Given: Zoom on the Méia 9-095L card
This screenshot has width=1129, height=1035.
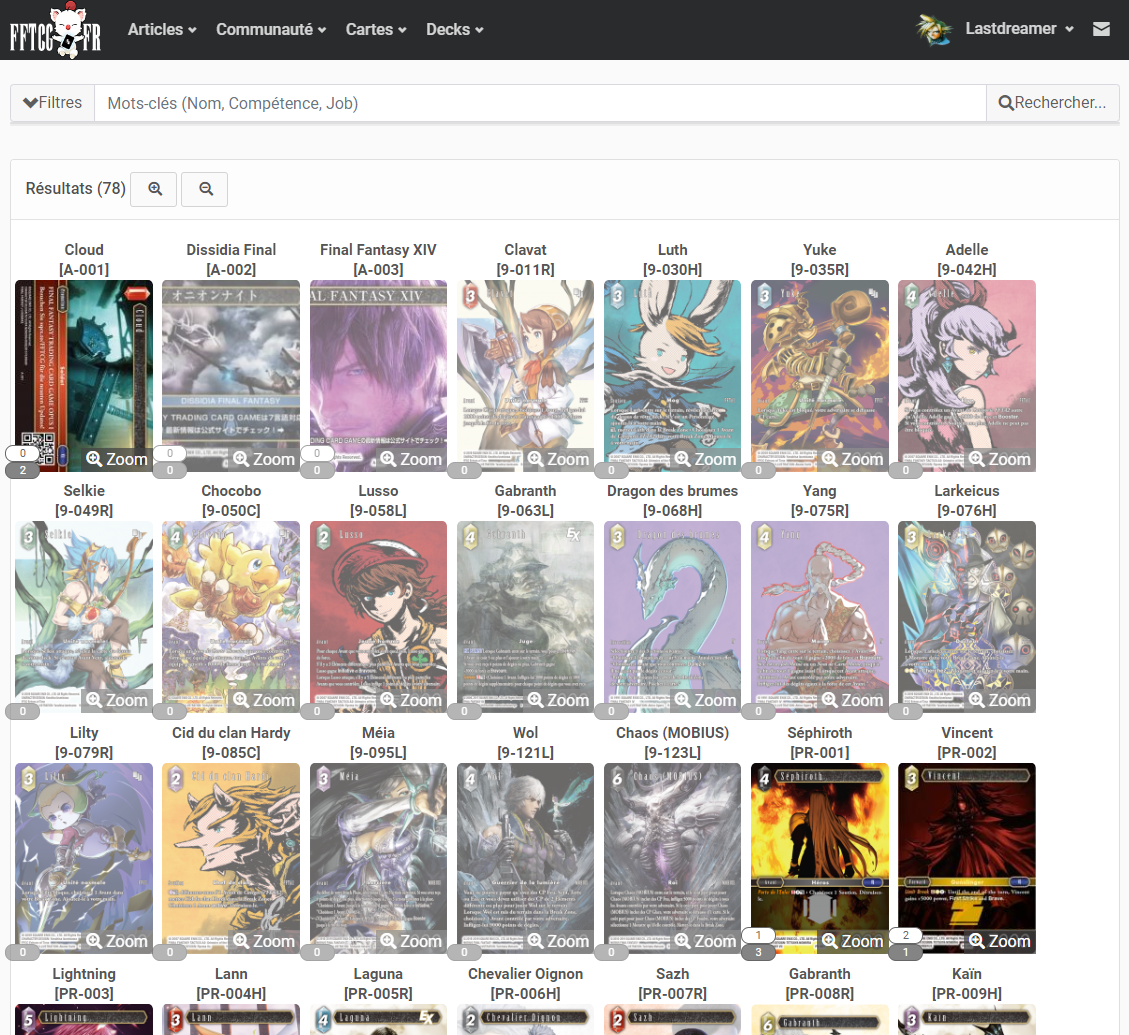Looking at the screenshot, I should tap(411, 941).
